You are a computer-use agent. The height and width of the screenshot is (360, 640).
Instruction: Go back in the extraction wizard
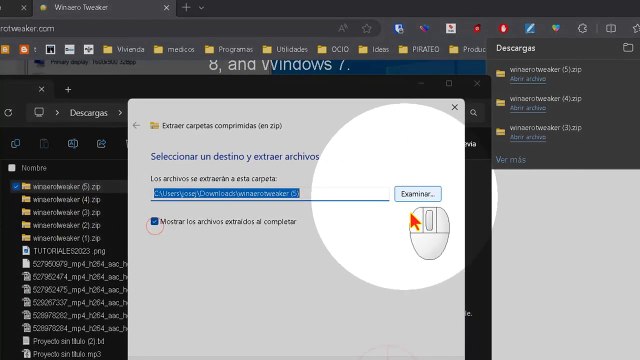pyautogui.click(x=136, y=126)
